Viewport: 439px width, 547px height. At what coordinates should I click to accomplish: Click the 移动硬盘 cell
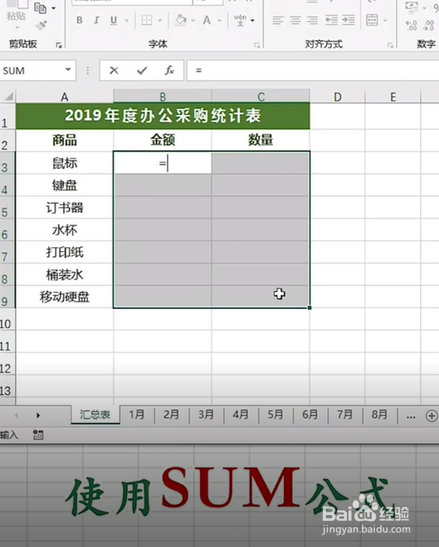[x=65, y=297]
